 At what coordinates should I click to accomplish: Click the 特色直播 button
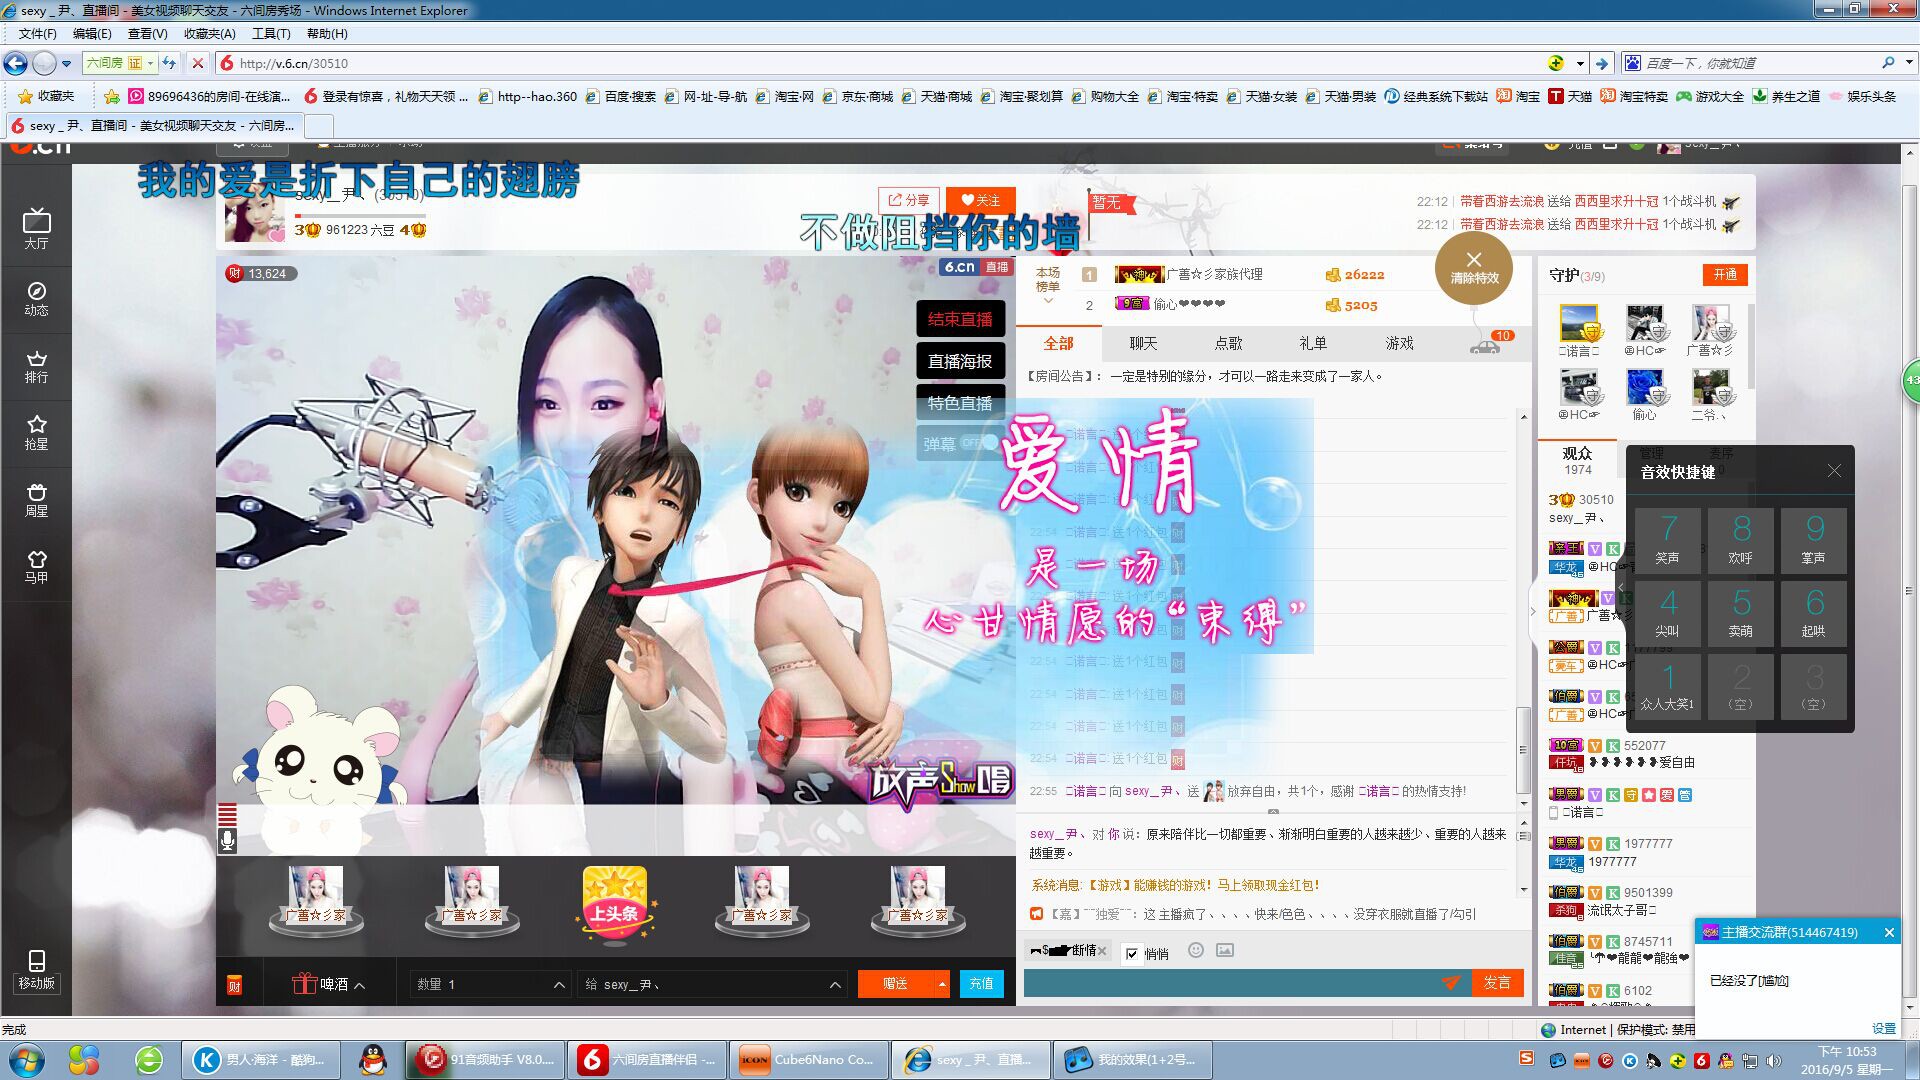(x=960, y=403)
